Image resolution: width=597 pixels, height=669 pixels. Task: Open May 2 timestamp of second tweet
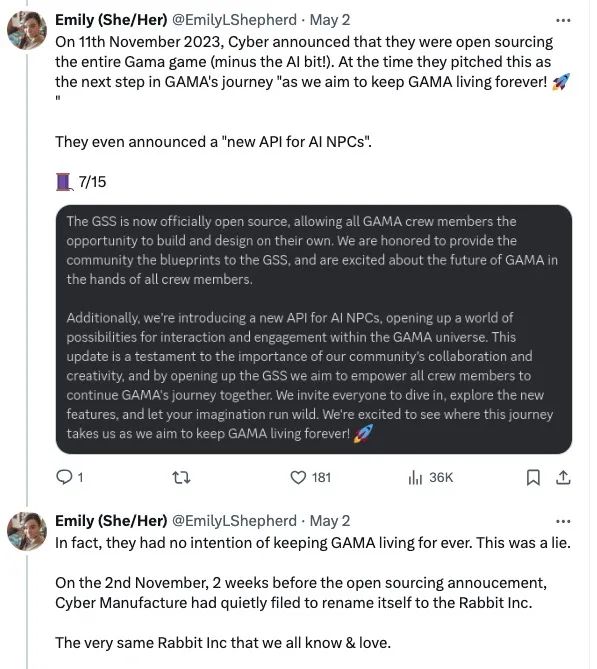pyautogui.click(x=329, y=521)
